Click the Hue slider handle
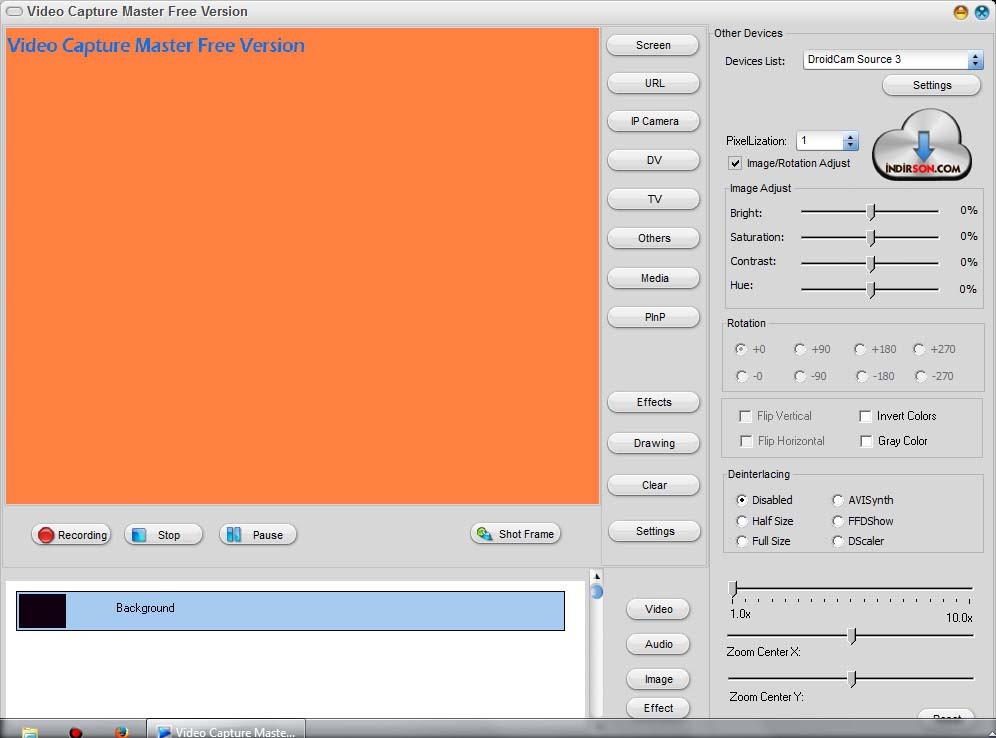Viewport: 996px width, 738px height. point(872,290)
